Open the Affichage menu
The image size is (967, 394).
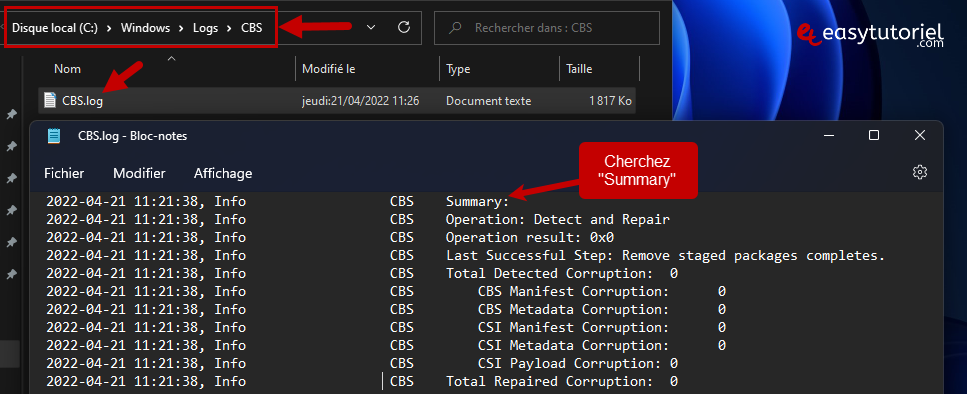click(x=223, y=173)
